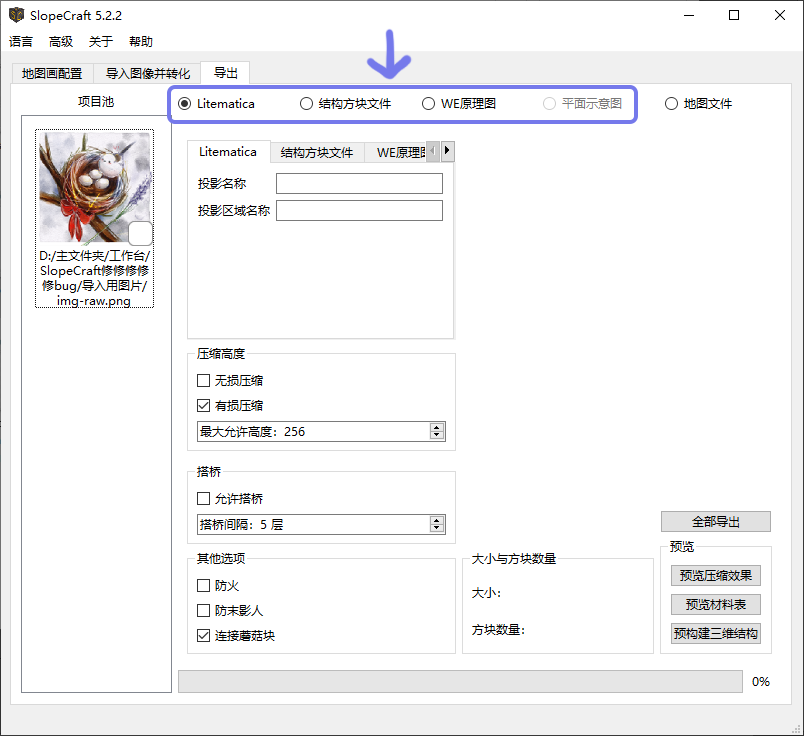Click the right arrow to scroll format tabs
This screenshot has width=804, height=736.
pos(446,151)
